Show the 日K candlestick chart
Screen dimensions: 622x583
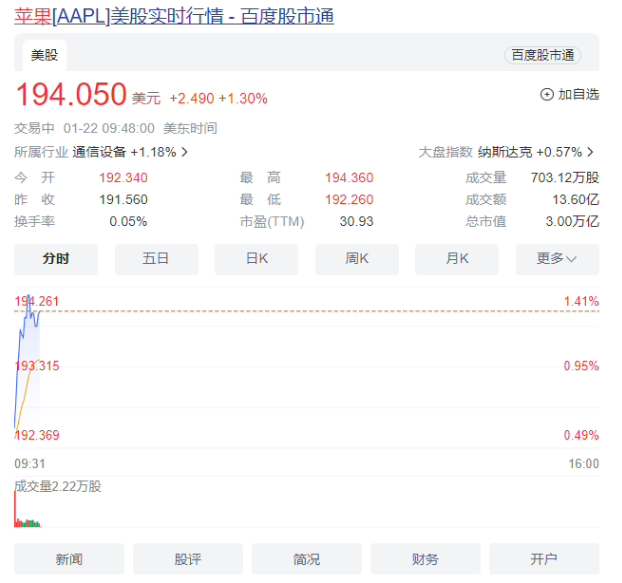point(257,259)
